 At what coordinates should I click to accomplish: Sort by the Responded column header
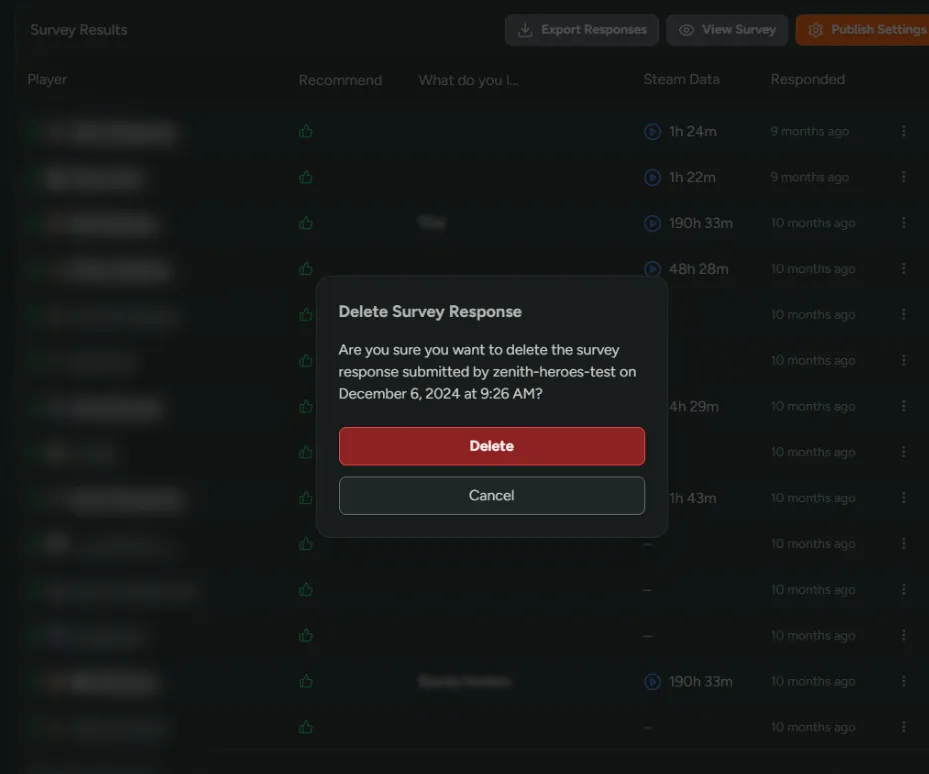coord(807,80)
